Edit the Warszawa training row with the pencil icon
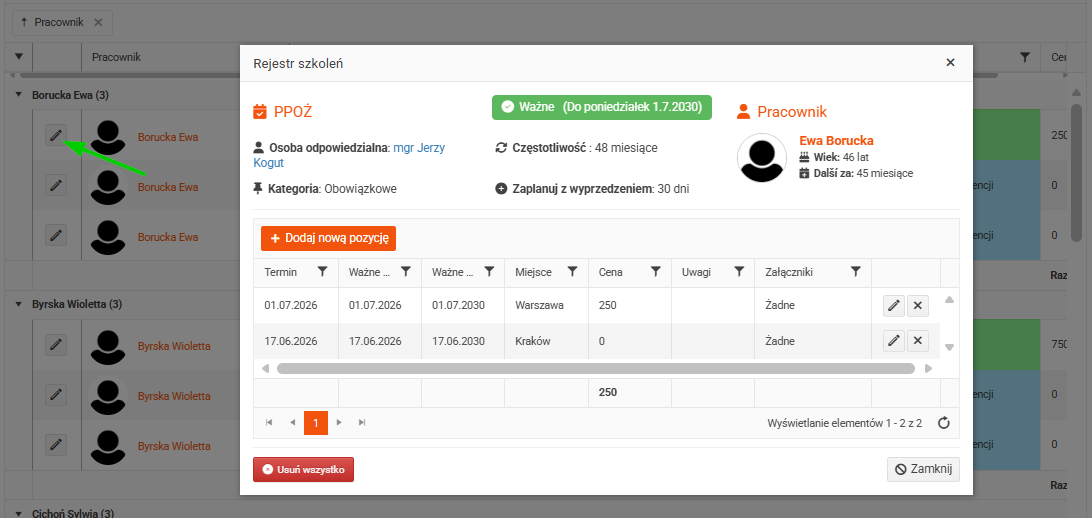 pyautogui.click(x=894, y=306)
